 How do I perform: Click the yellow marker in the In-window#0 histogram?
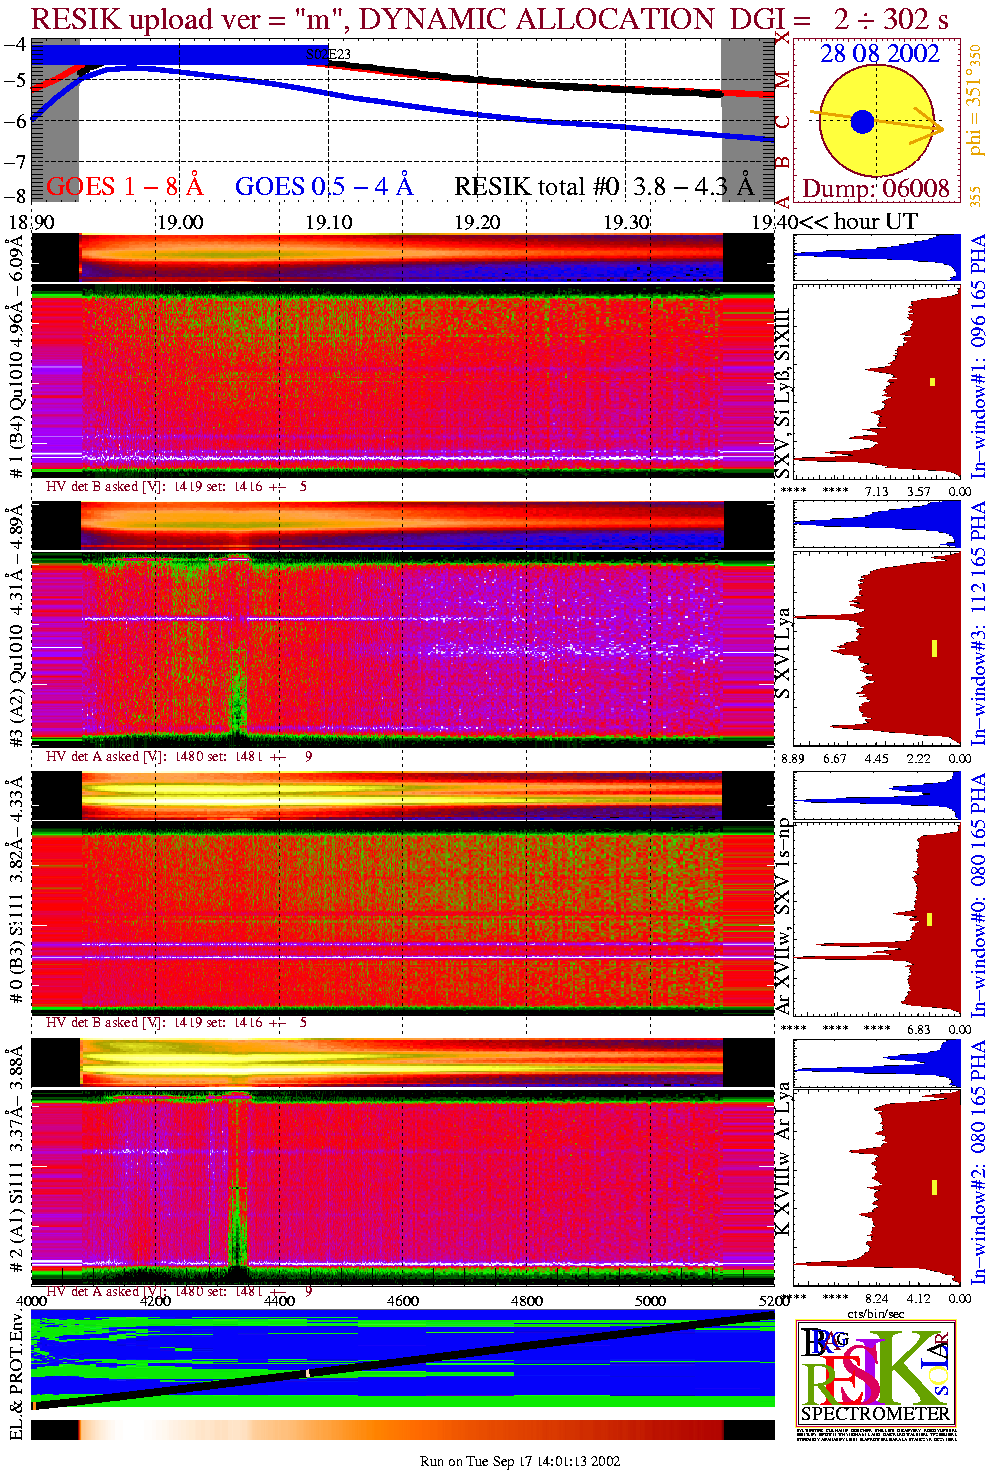coord(930,919)
